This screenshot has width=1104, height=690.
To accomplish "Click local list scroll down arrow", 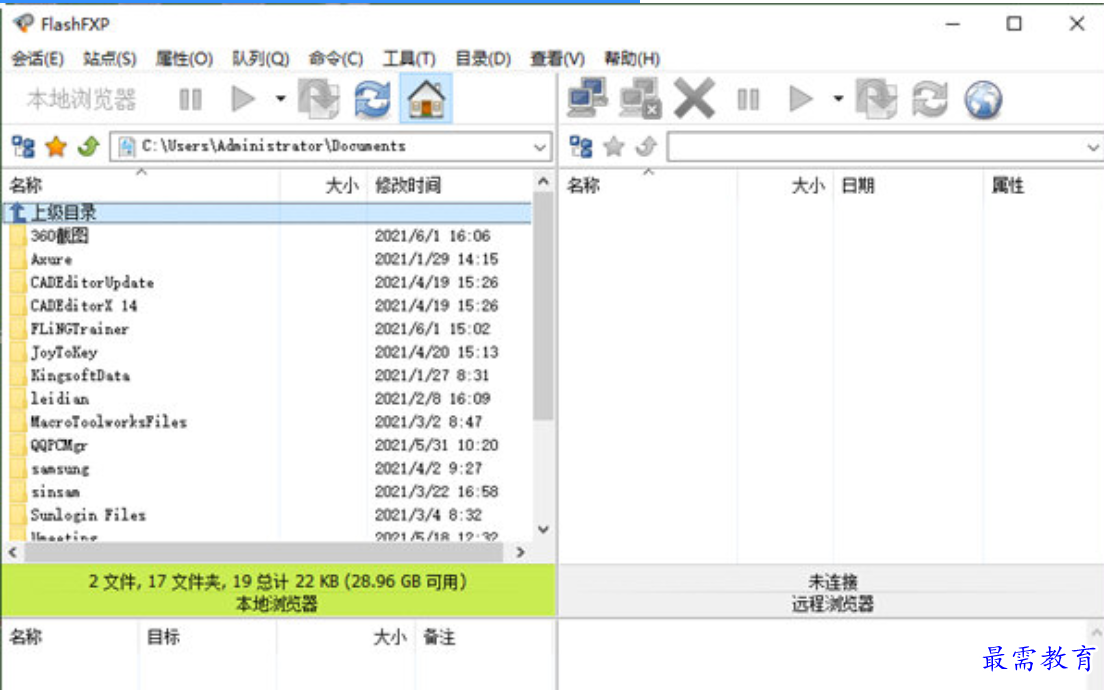I will [x=543, y=529].
